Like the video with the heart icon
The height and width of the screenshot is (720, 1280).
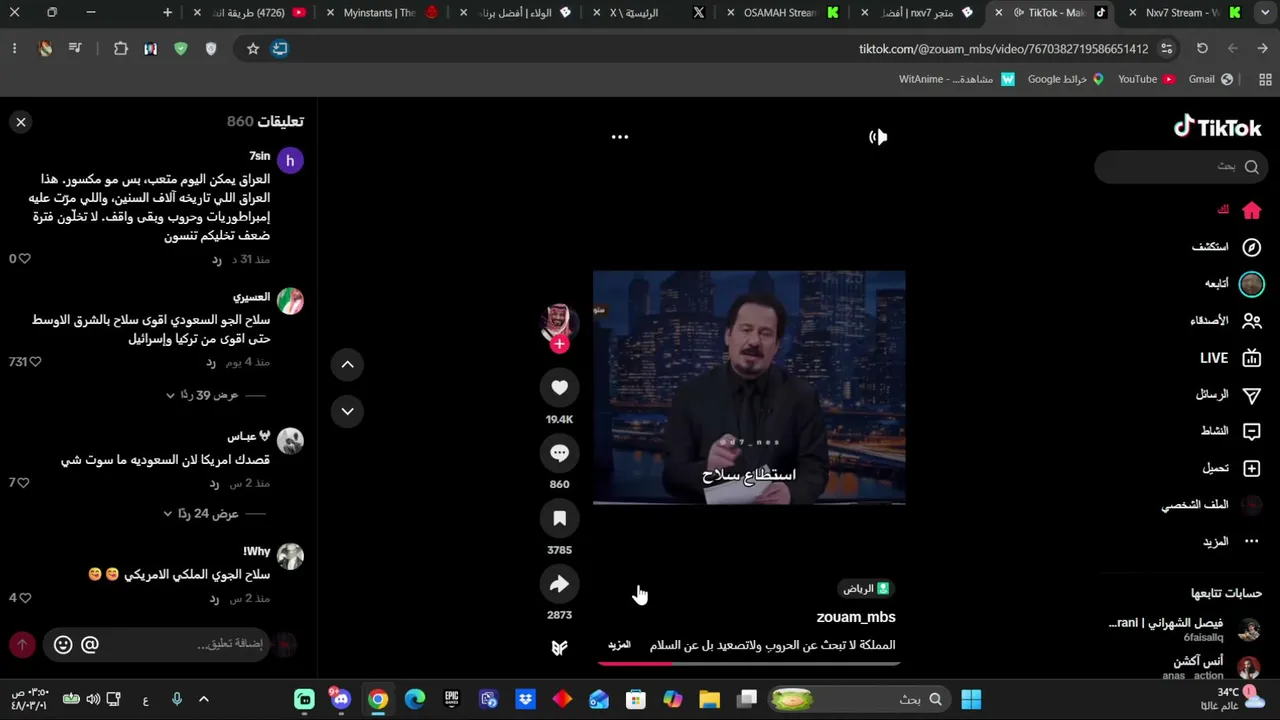559,388
